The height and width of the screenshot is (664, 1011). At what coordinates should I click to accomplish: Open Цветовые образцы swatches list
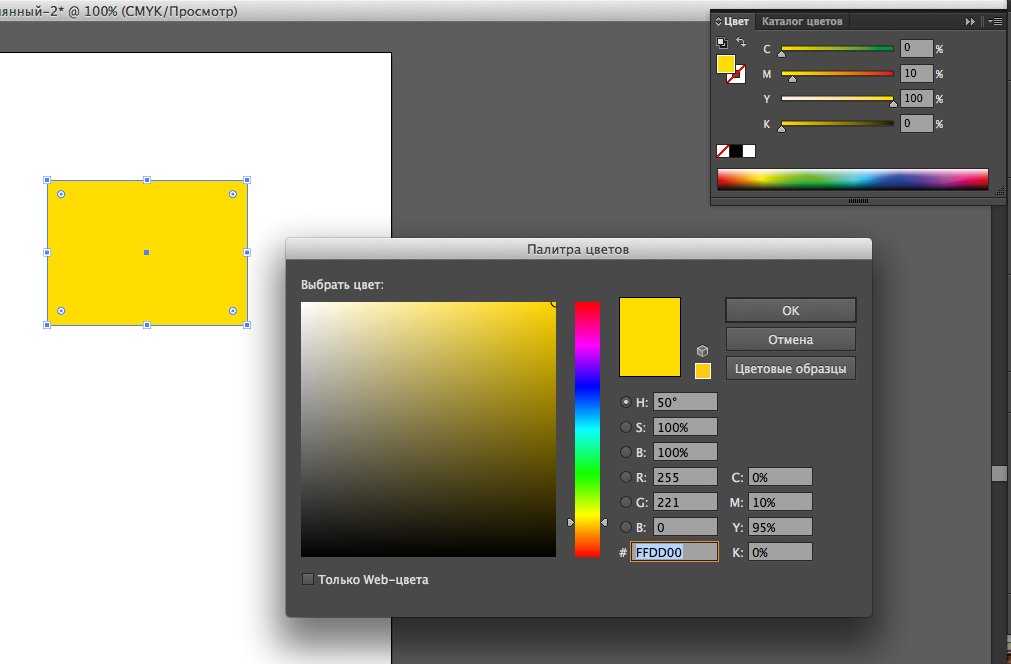coord(790,368)
